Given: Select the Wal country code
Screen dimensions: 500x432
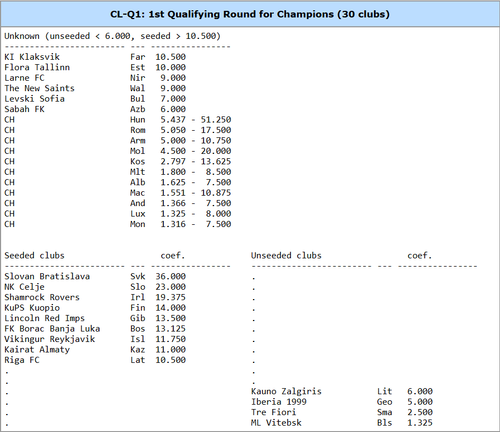Looking at the screenshot, I should pyautogui.click(x=138, y=88).
